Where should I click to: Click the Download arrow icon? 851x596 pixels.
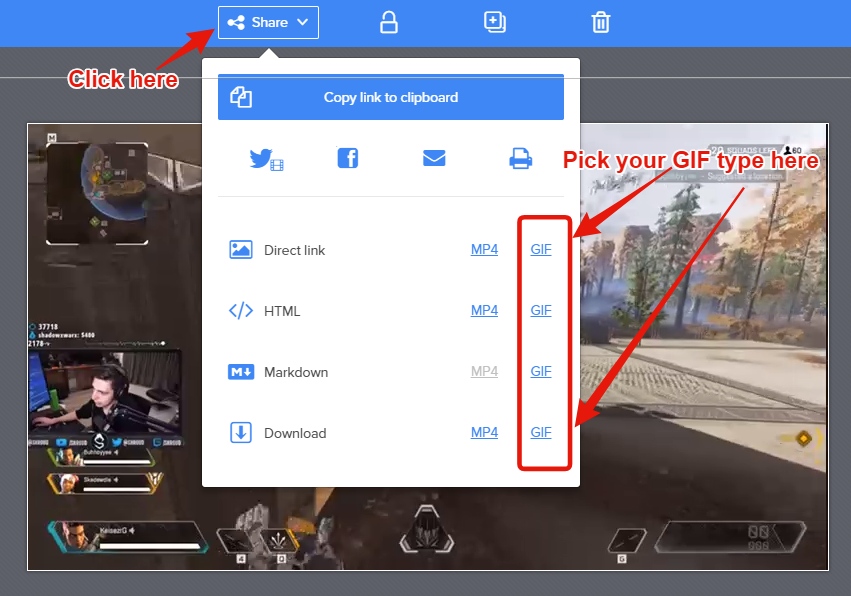241,433
